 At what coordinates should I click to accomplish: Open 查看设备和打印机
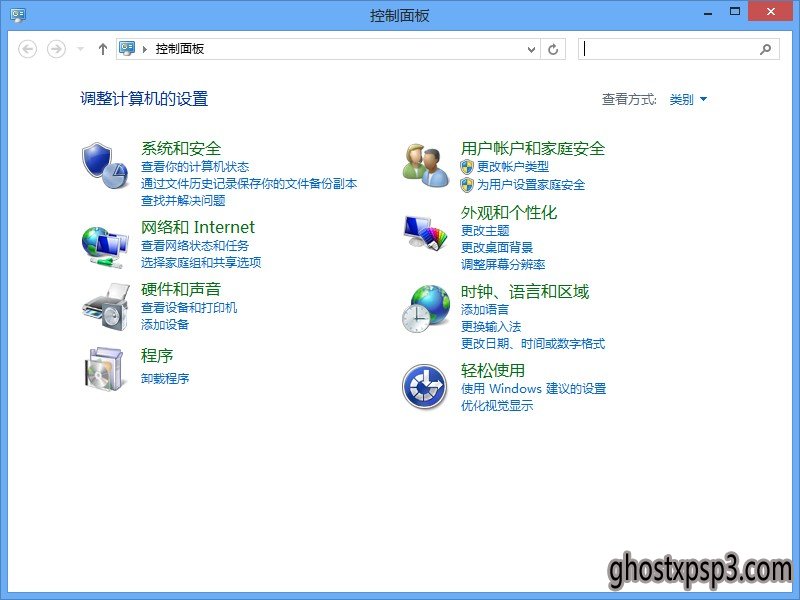189,307
